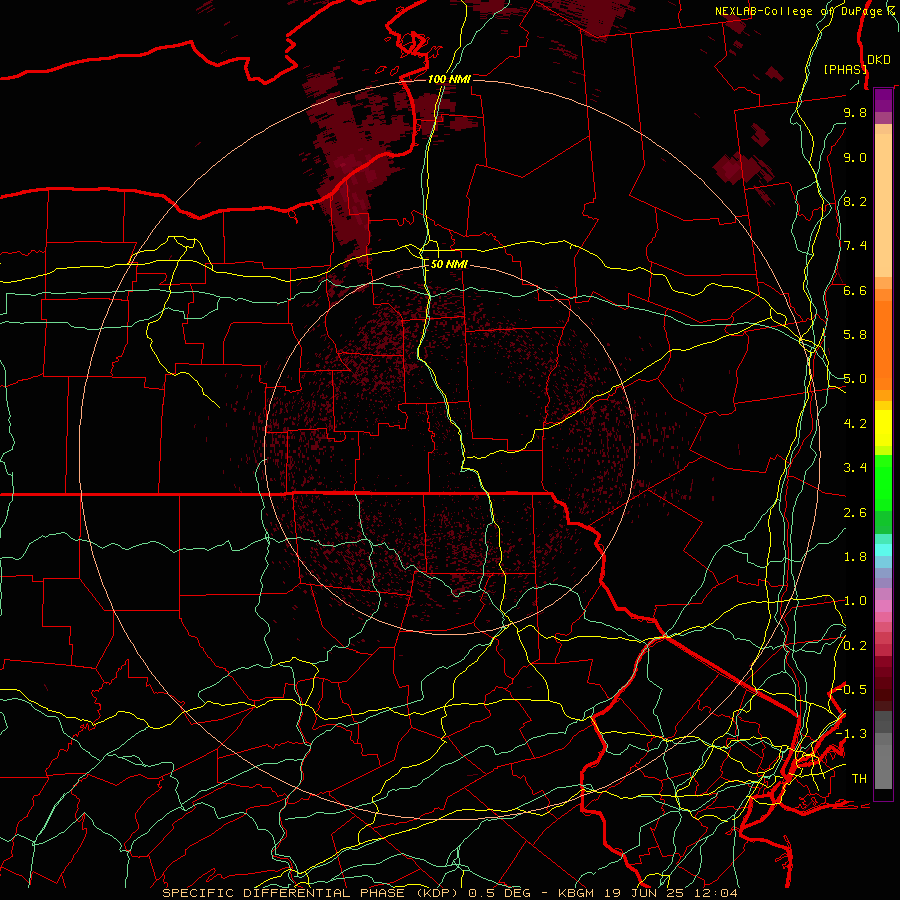Click the 9.8 value on the scale
This screenshot has width=900, height=900.
point(855,113)
